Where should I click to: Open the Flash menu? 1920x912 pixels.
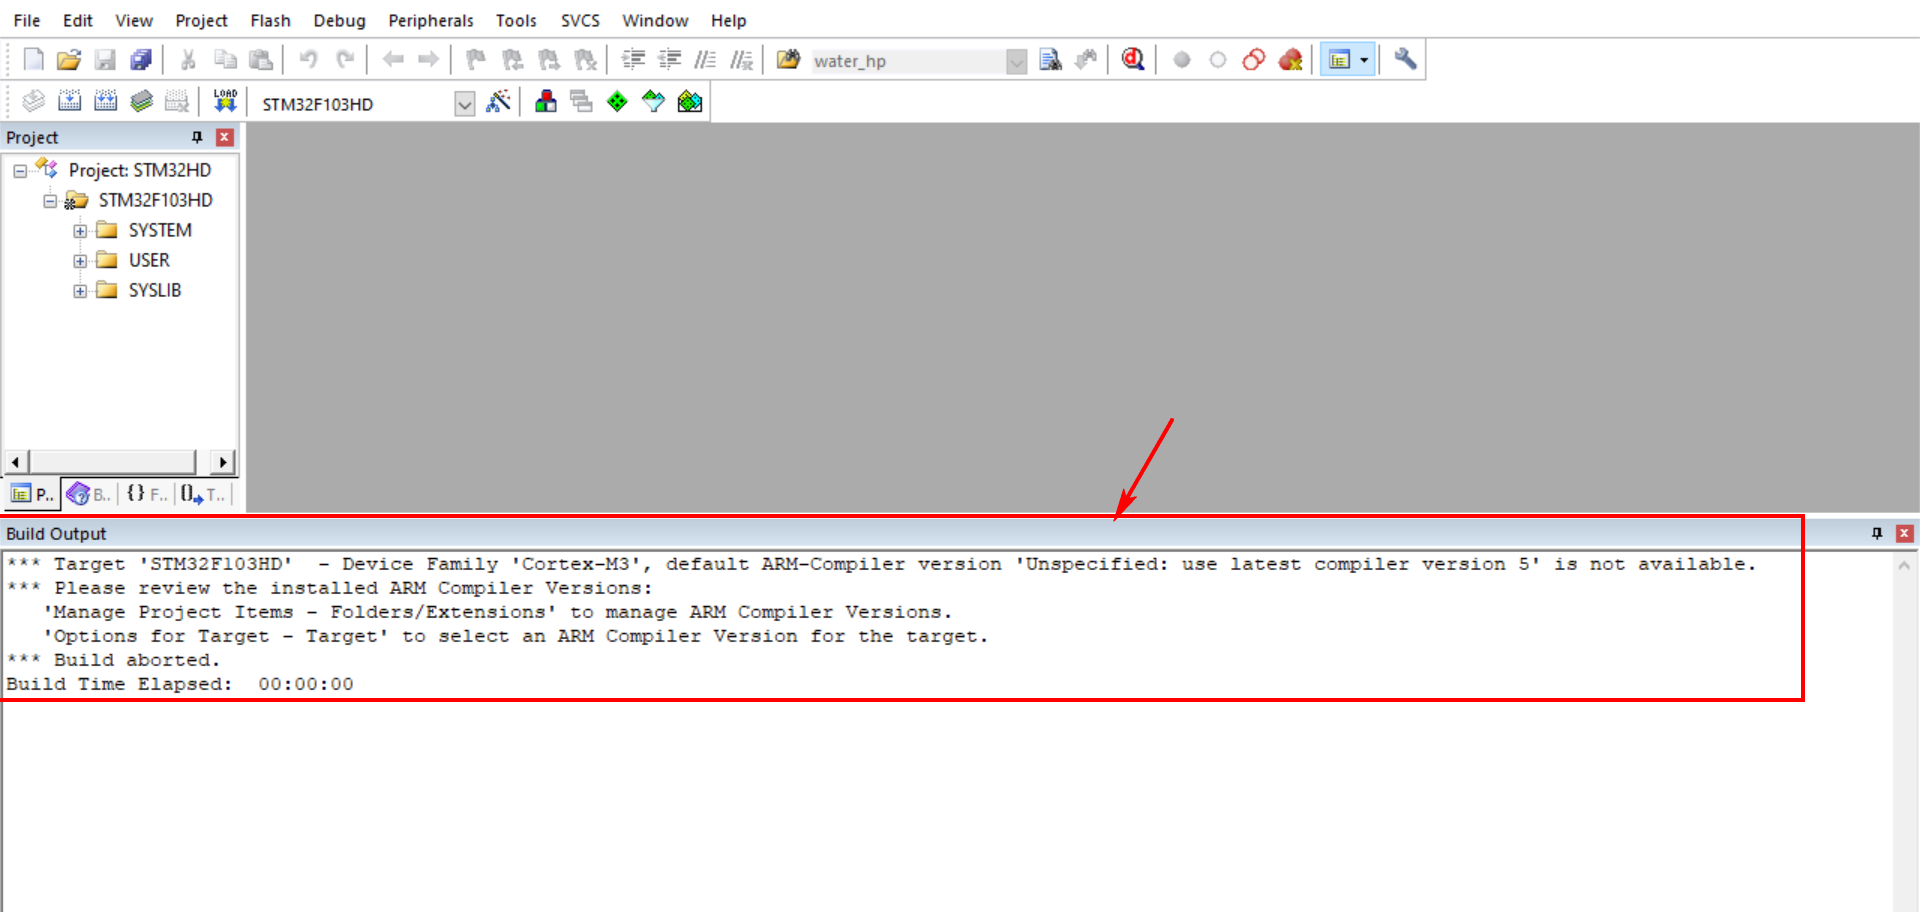click(270, 20)
